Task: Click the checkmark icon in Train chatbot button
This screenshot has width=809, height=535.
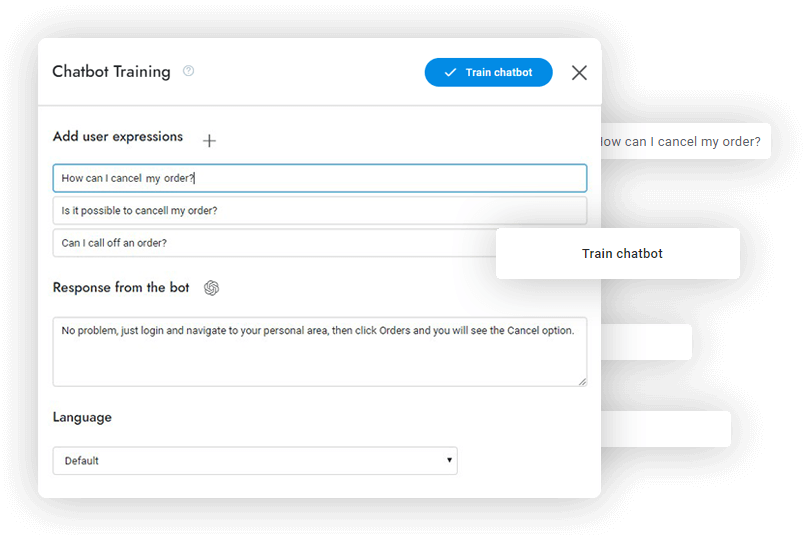Action: pyautogui.click(x=450, y=72)
